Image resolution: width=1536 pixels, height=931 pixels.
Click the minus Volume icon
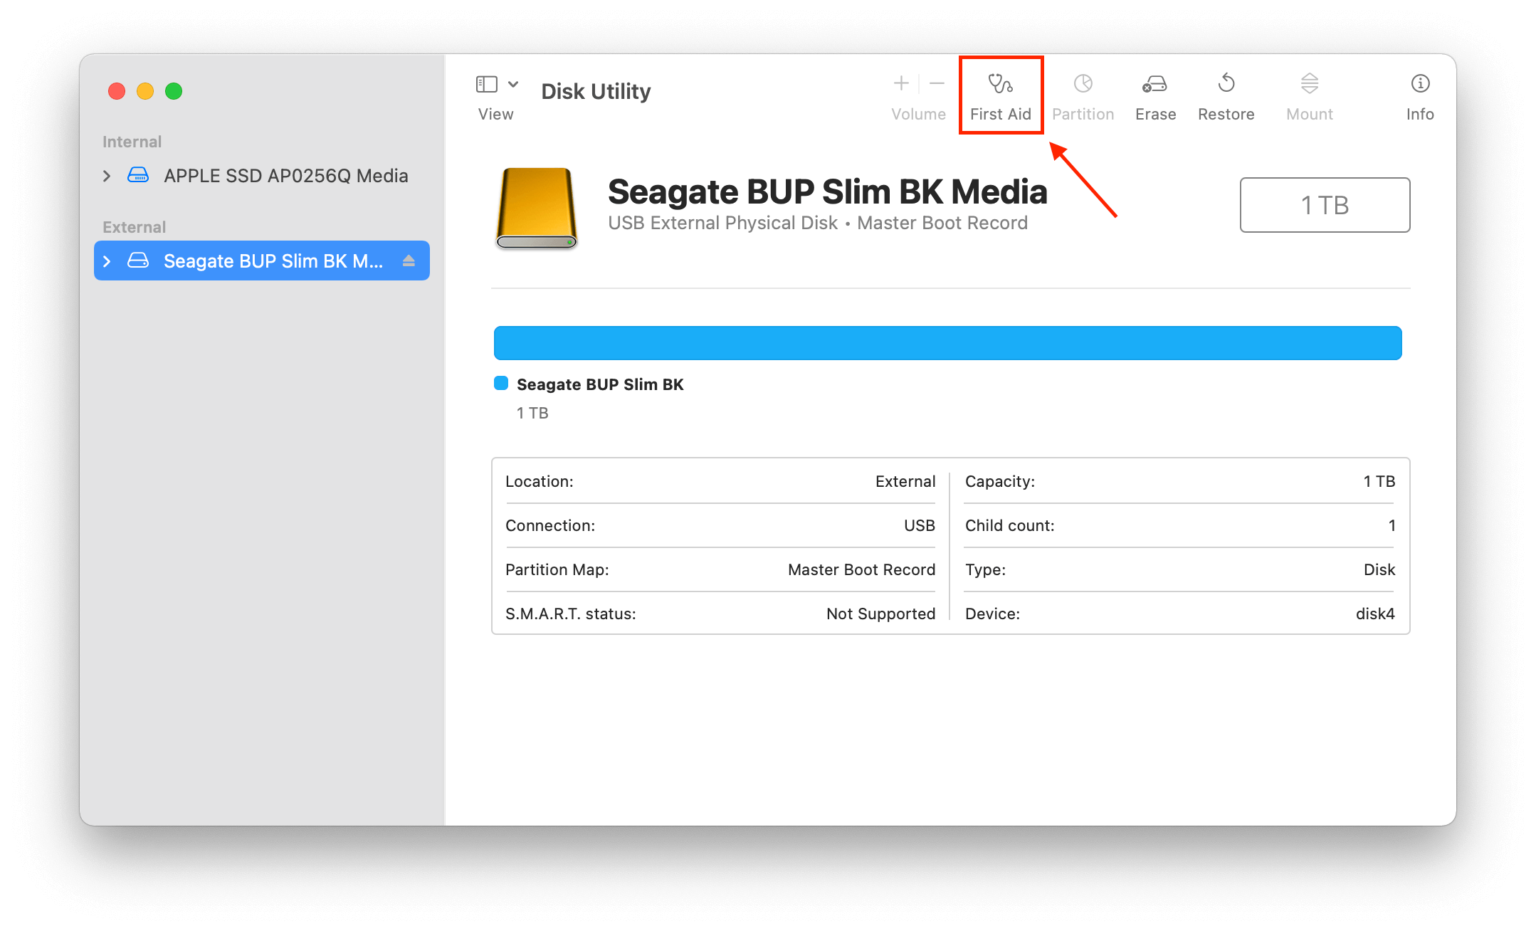tap(936, 83)
